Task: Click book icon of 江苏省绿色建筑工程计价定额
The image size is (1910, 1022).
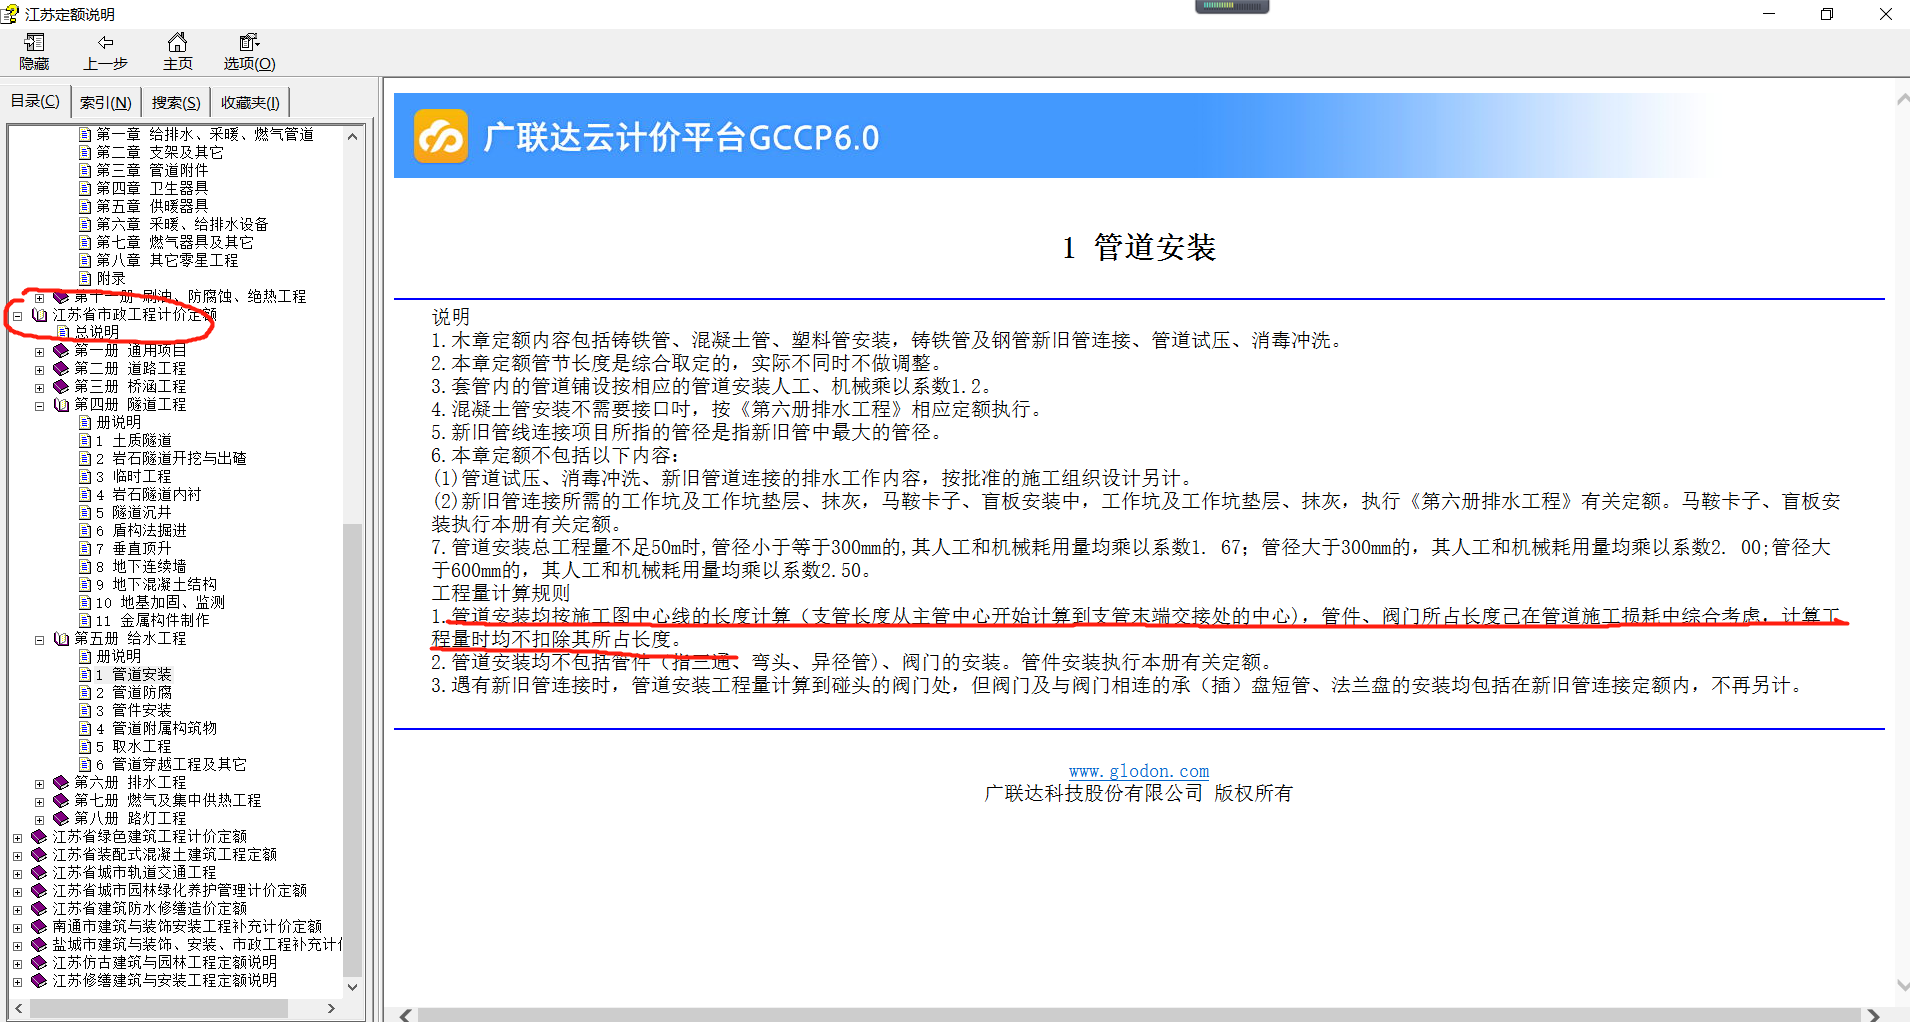Action: click(39, 836)
